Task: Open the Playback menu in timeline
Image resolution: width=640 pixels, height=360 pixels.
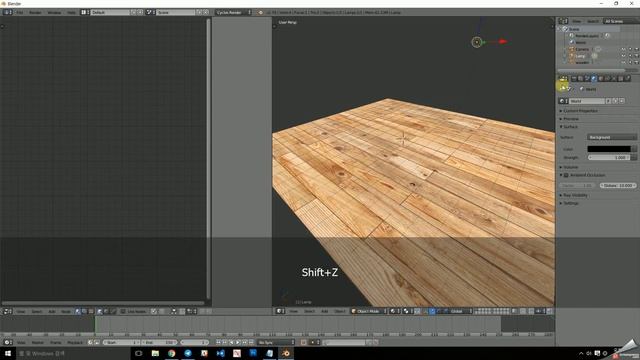Action: point(75,342)
